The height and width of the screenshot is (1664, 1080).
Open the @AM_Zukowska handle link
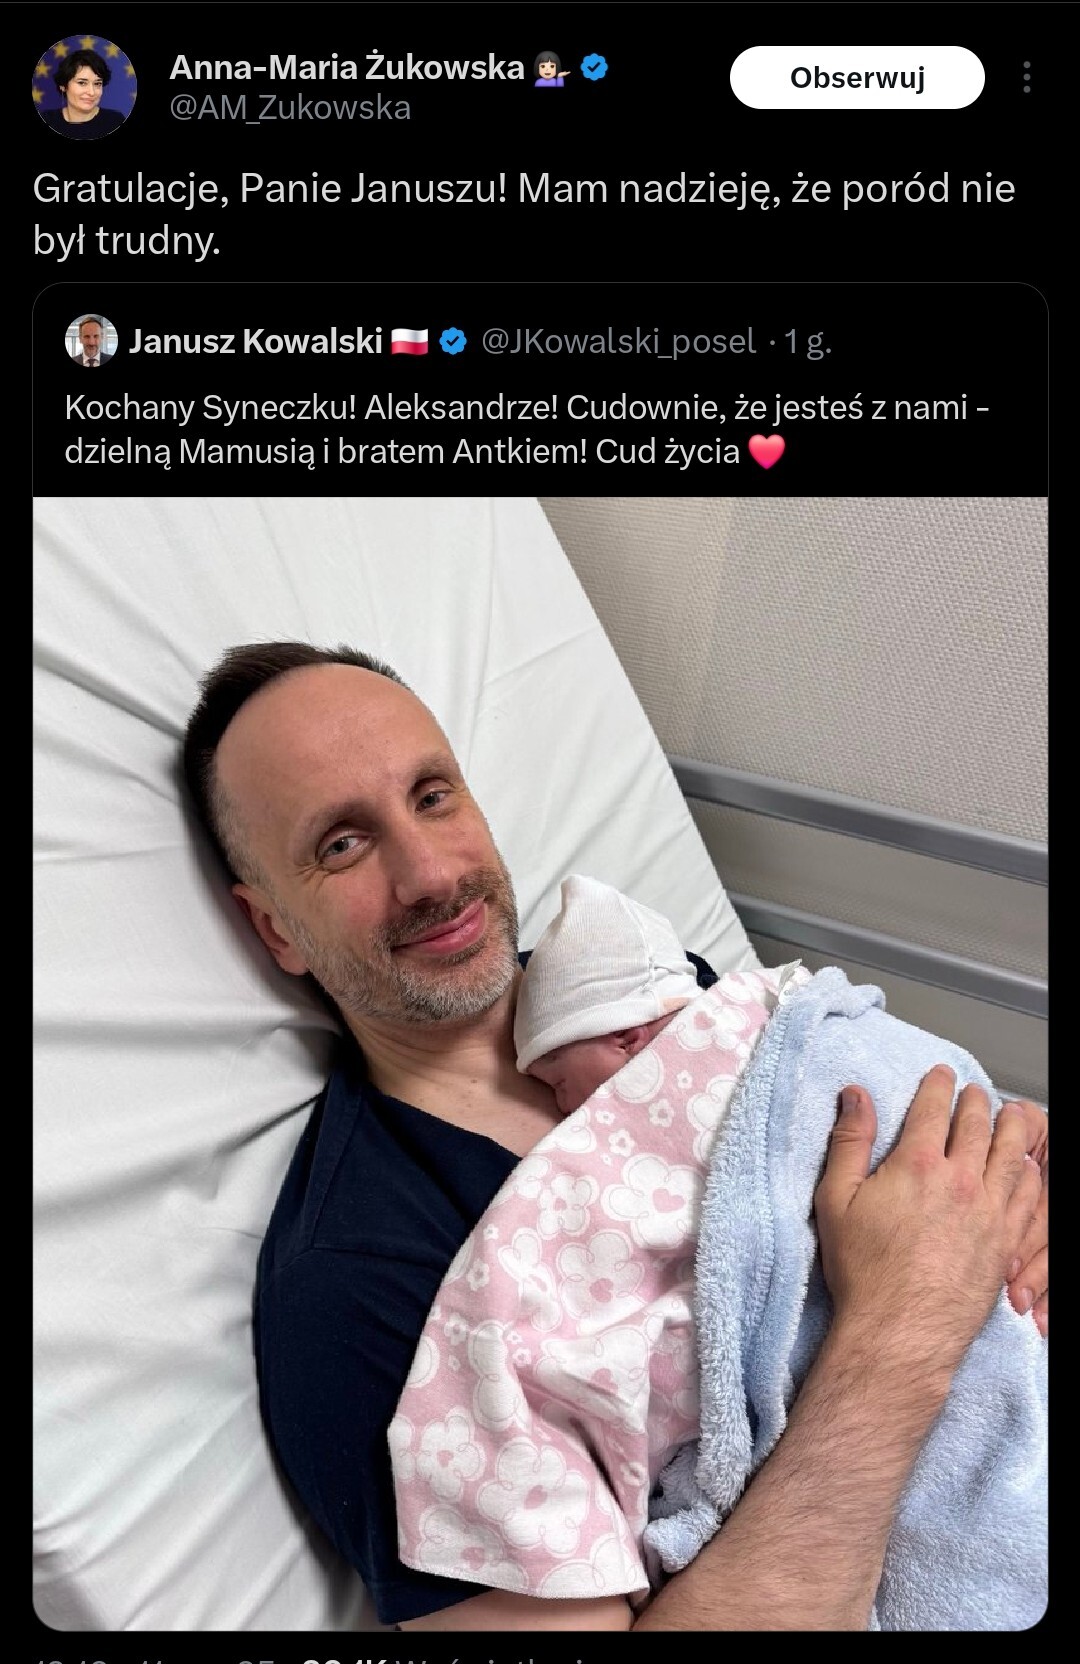tap(290, 108)
